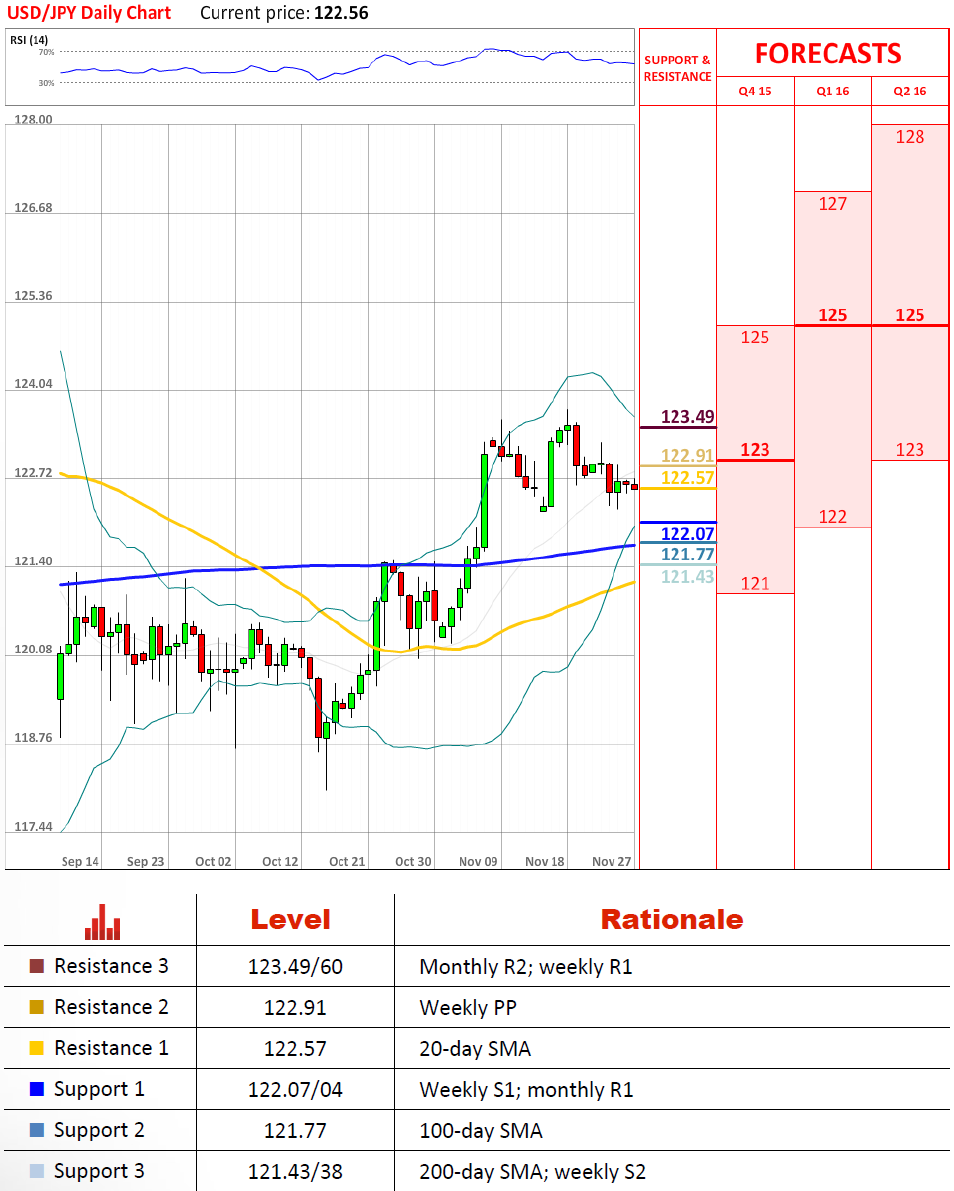Open the Q4 15 forecast column header
Viewport: 954px width, 1191px height.
click(x=755, y=91)
